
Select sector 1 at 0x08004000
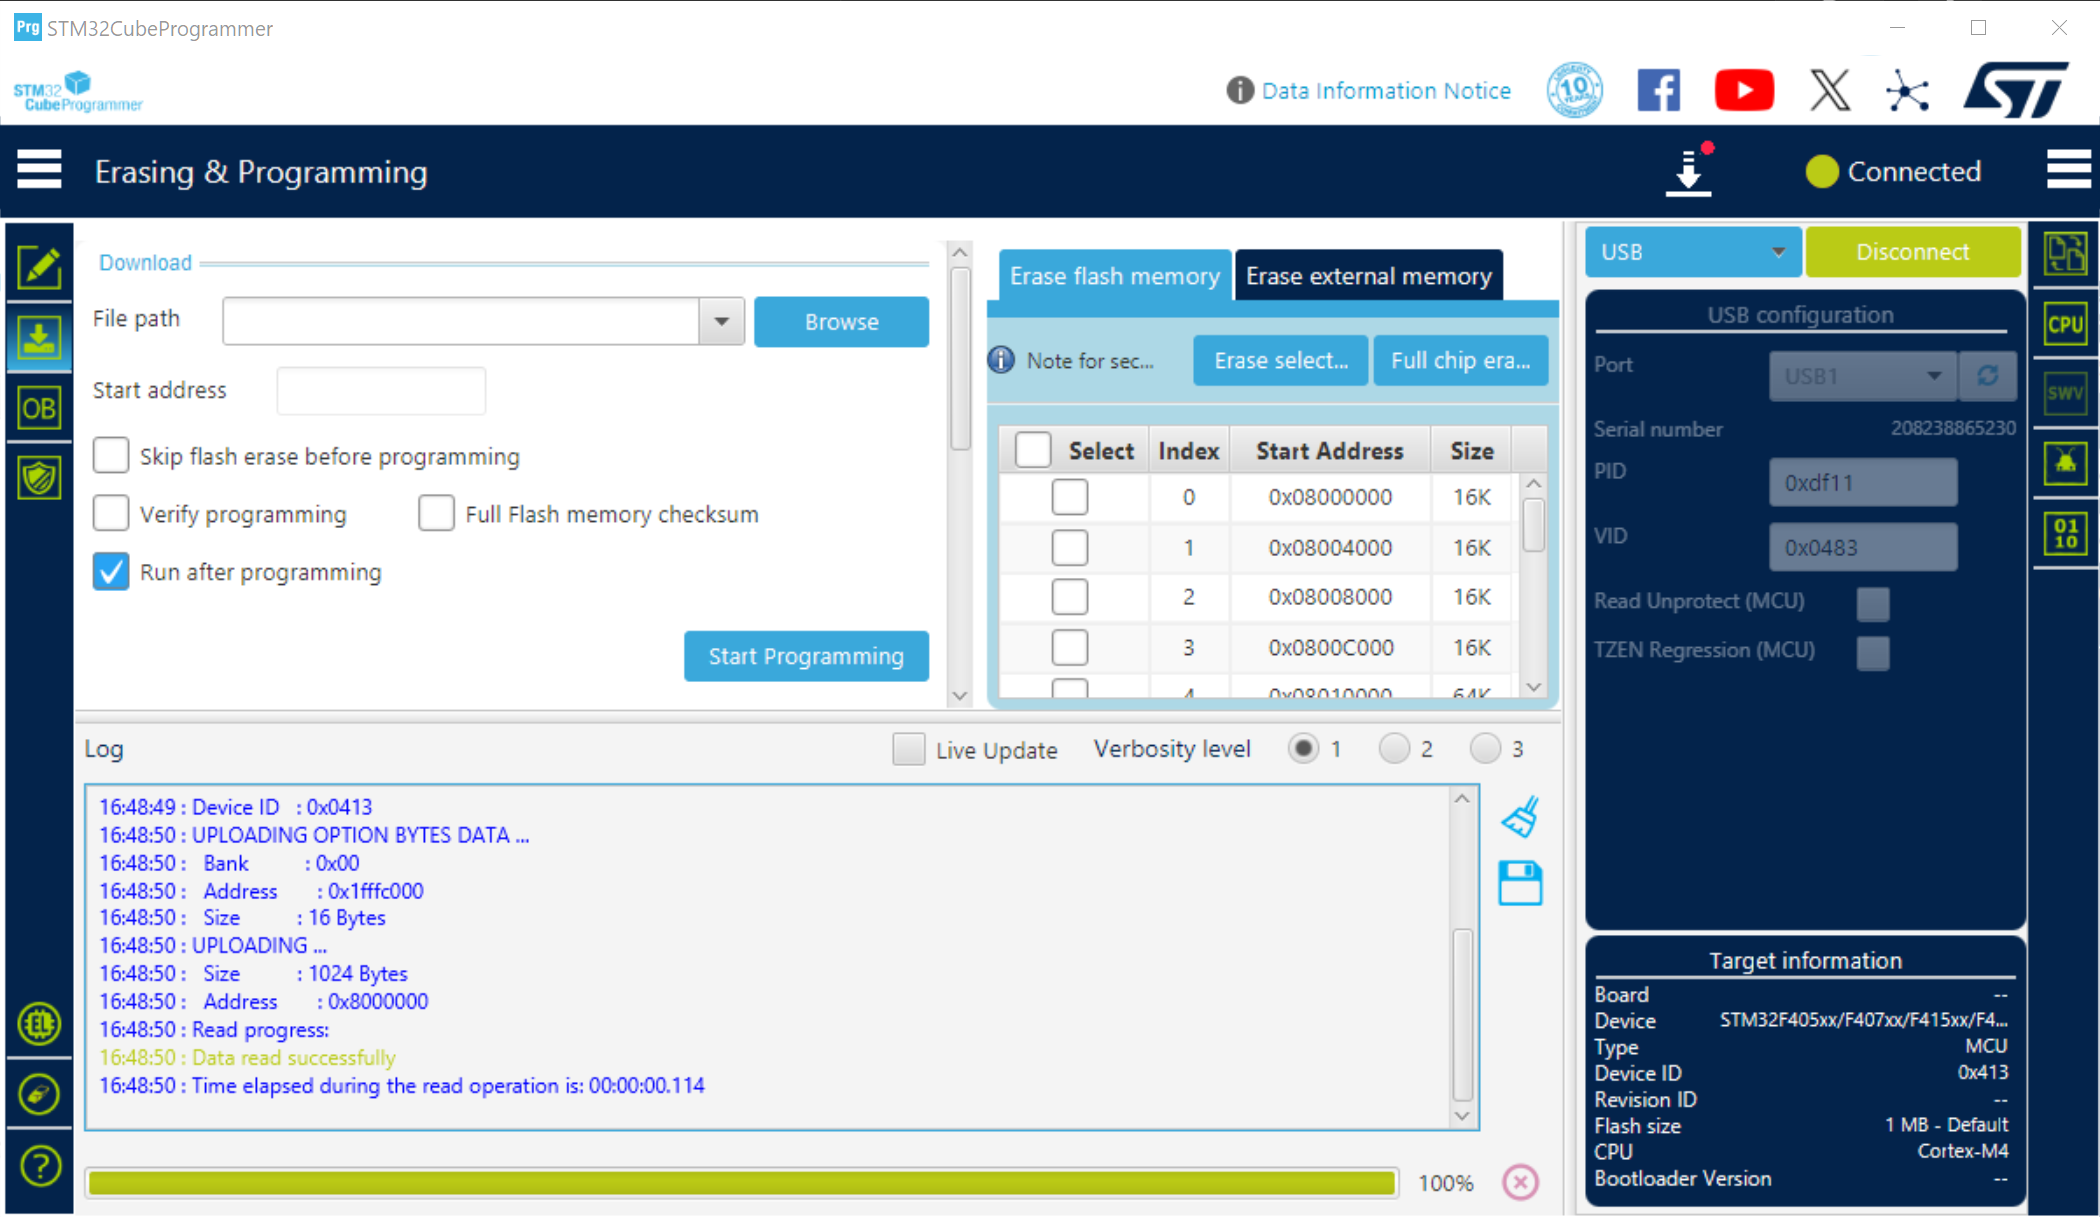[x=1070, y=547]
